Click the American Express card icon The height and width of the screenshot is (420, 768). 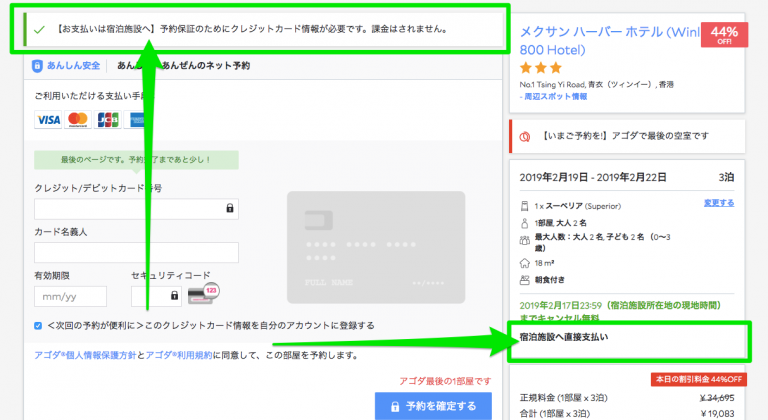pyautogui.click(x=137, y=120)
